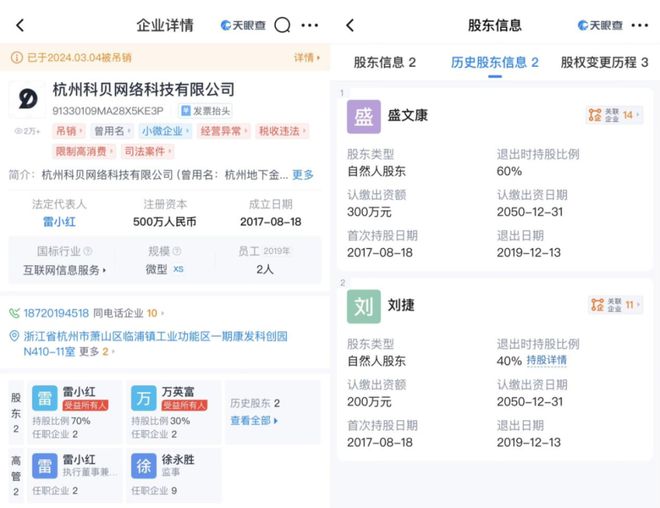Tap the 刘 avatar of 刘捷
Image resolution: width=660 pixels, height=508 pixels.
tap(364, 306)
